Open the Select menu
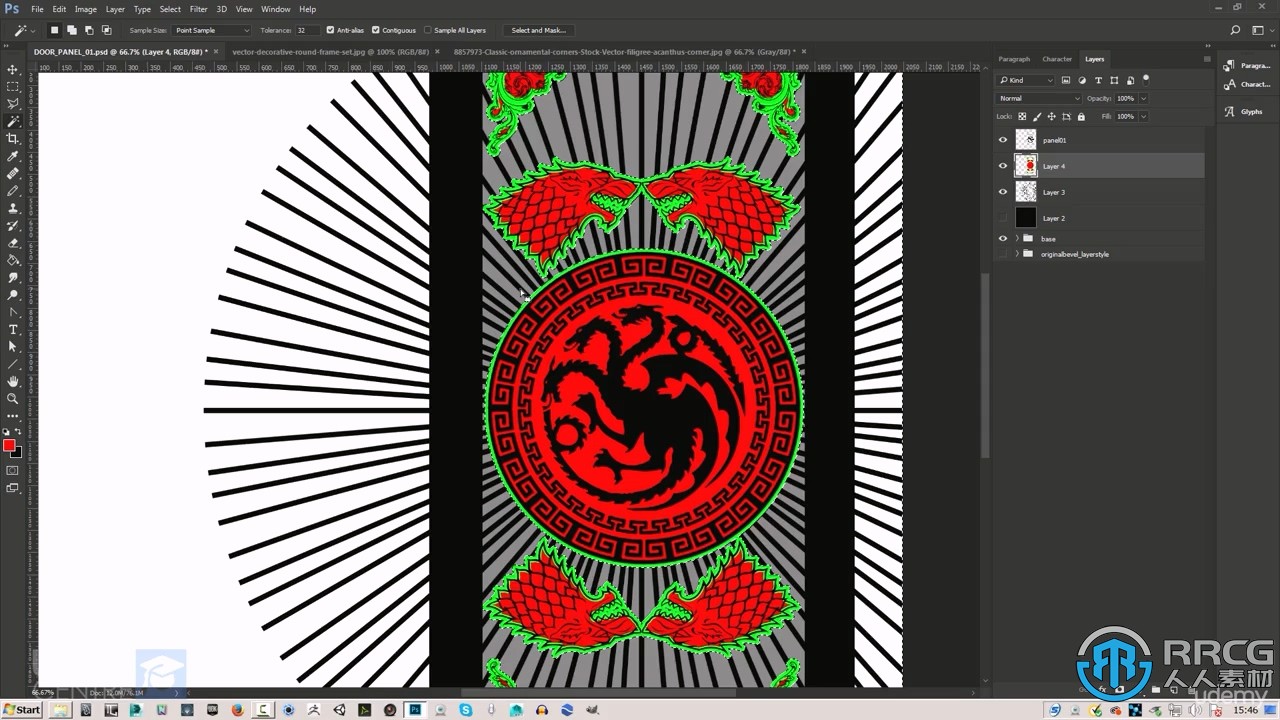The image size is (1280, 720). (x=170, y=9)
